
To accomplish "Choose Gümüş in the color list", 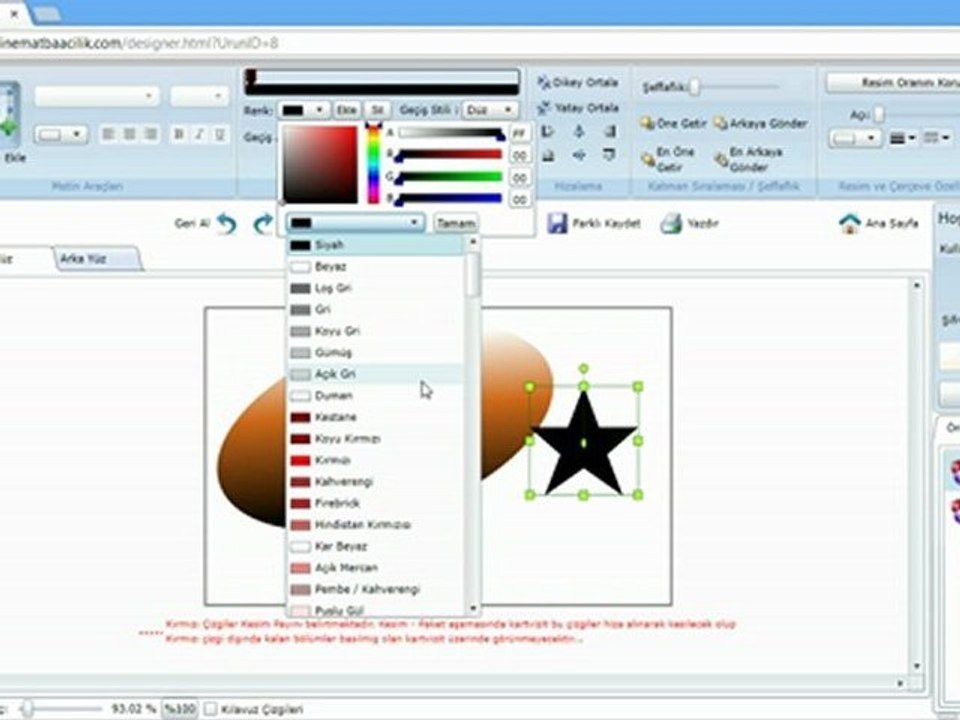I will click(375, 353).
